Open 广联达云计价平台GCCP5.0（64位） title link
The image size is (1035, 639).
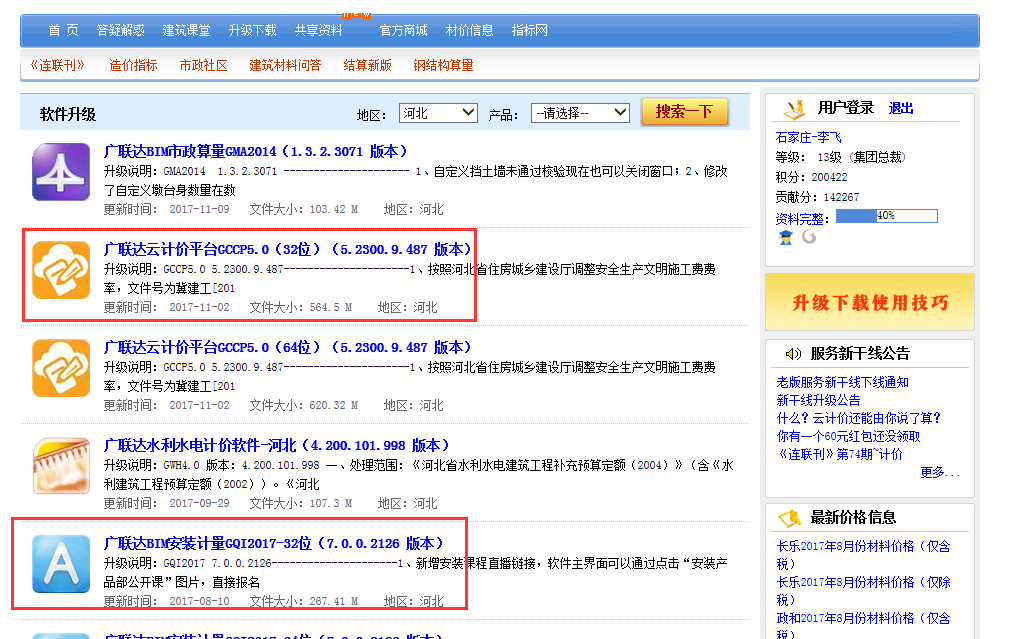coord(288,347)
